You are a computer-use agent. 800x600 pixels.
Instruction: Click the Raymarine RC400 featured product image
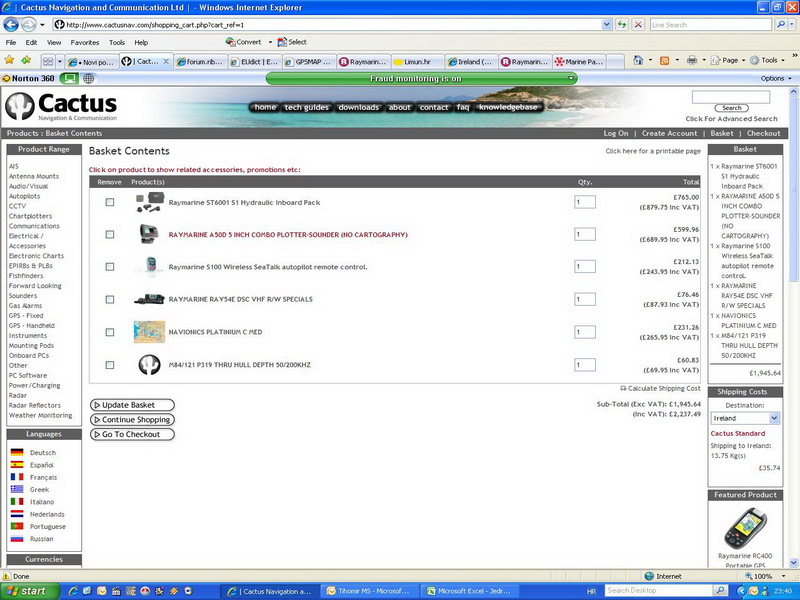[745, 529]
